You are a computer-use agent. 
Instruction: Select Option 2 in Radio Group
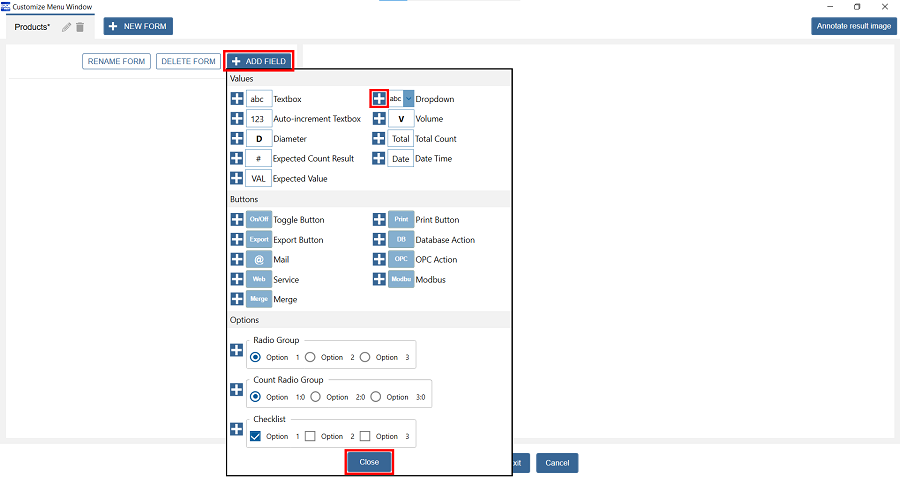coord(310,357)
